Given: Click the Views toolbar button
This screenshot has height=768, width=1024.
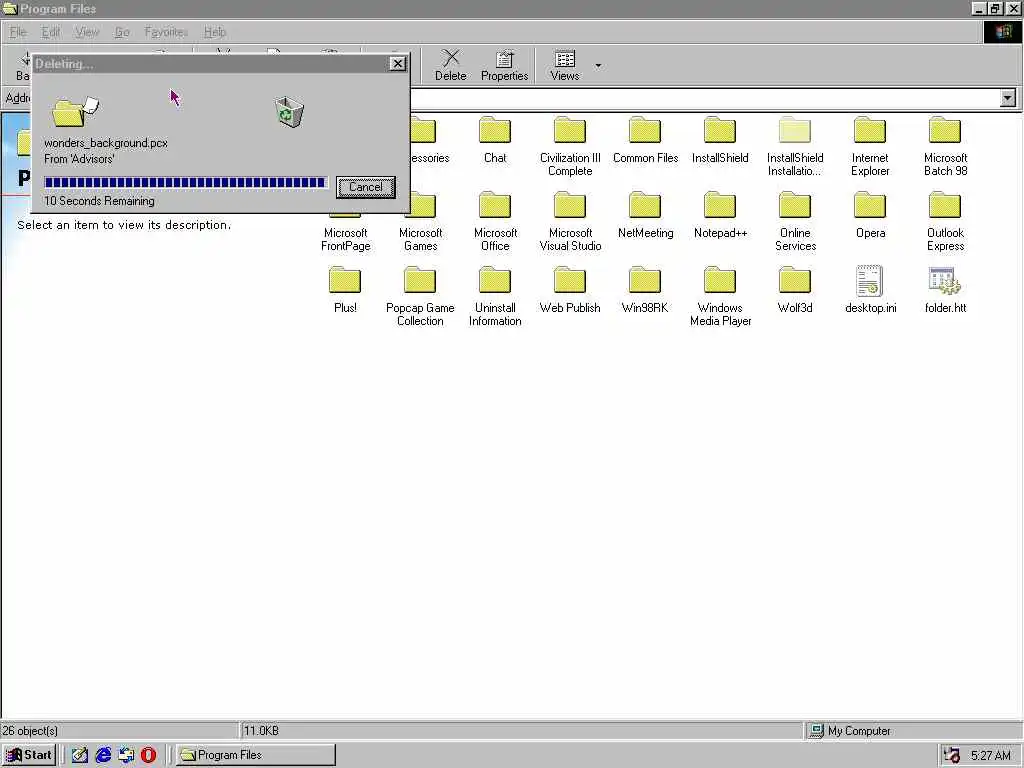Looking at the screenshot, I should pos(565,65).
